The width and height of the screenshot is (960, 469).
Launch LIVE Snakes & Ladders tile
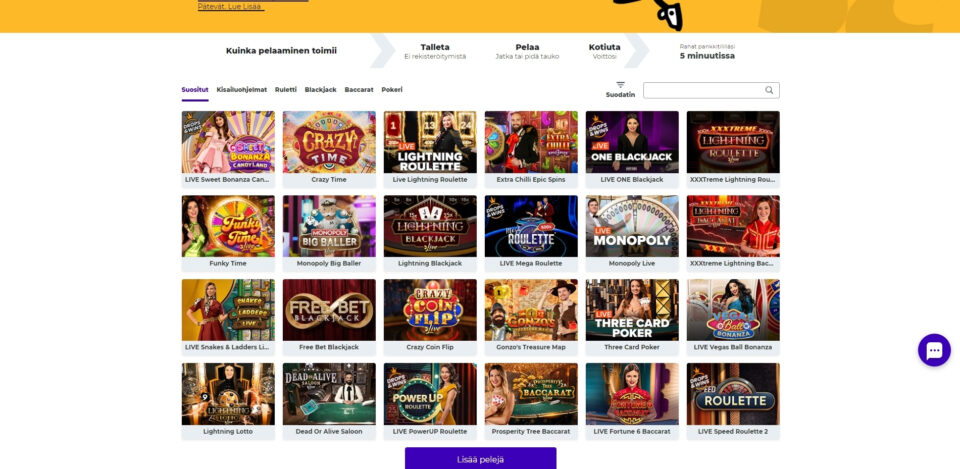pos(228,310)
